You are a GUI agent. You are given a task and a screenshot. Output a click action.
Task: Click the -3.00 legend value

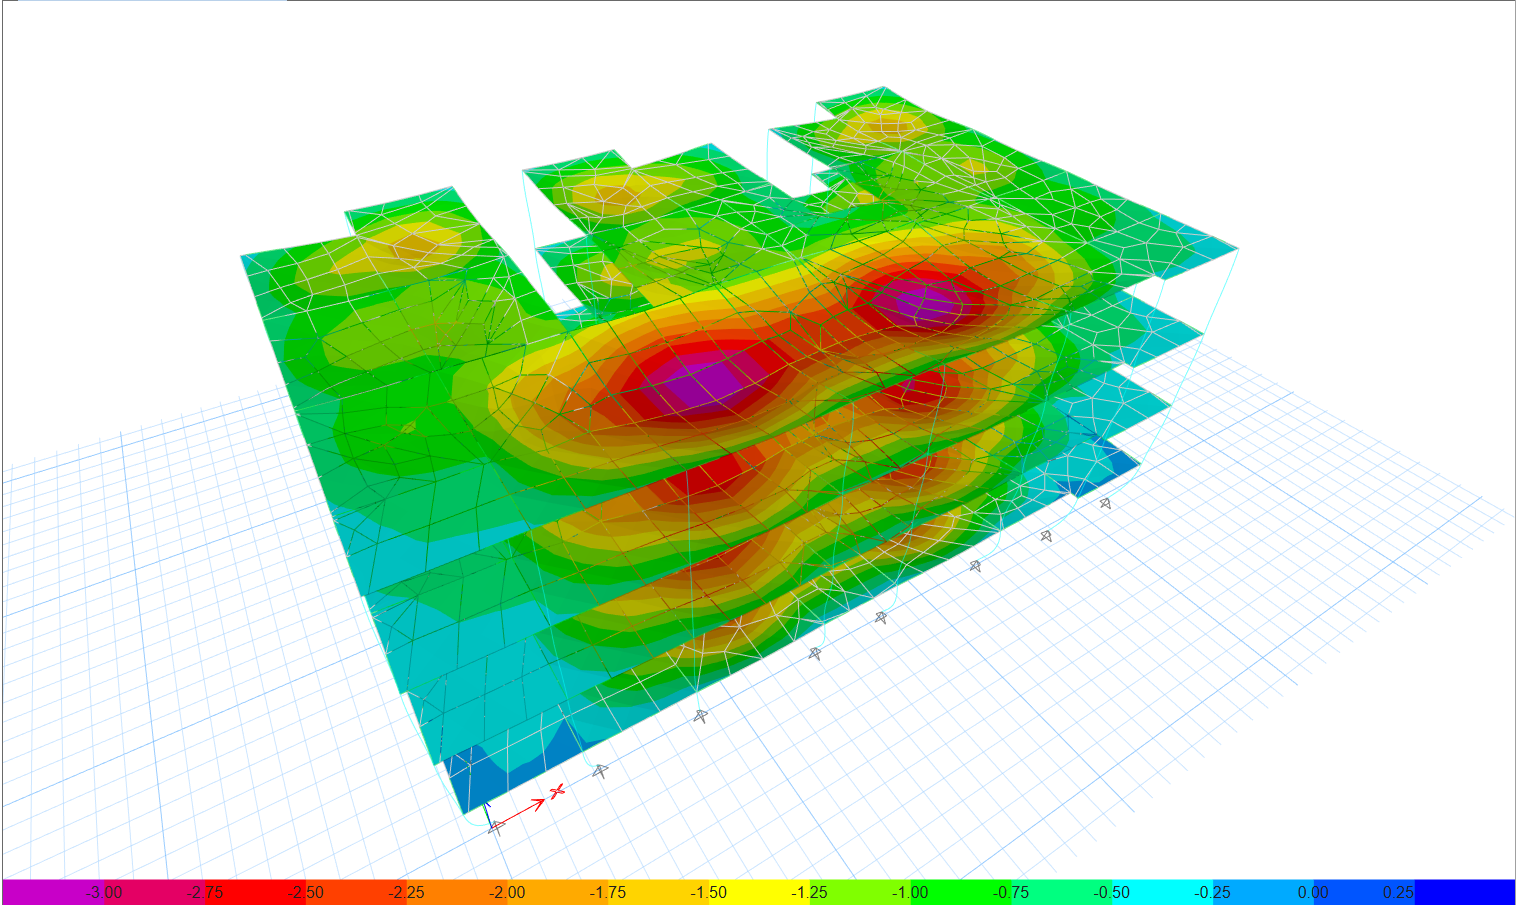pos(104,892)
